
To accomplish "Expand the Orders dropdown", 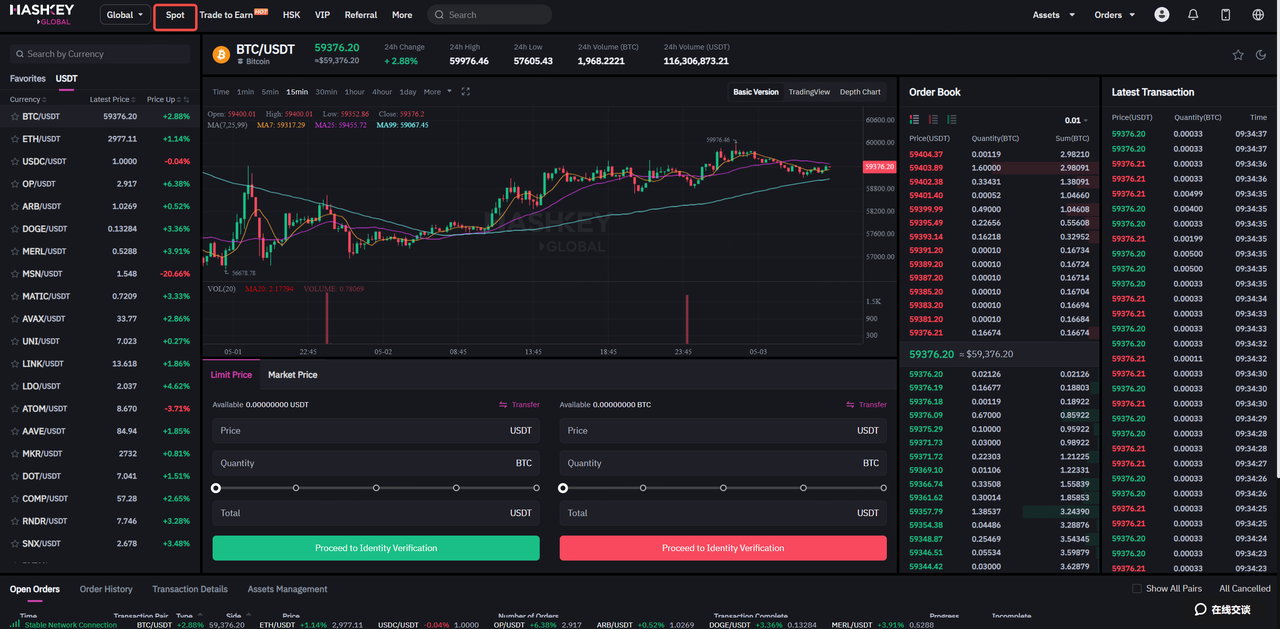I will (x=1115, y=15).
